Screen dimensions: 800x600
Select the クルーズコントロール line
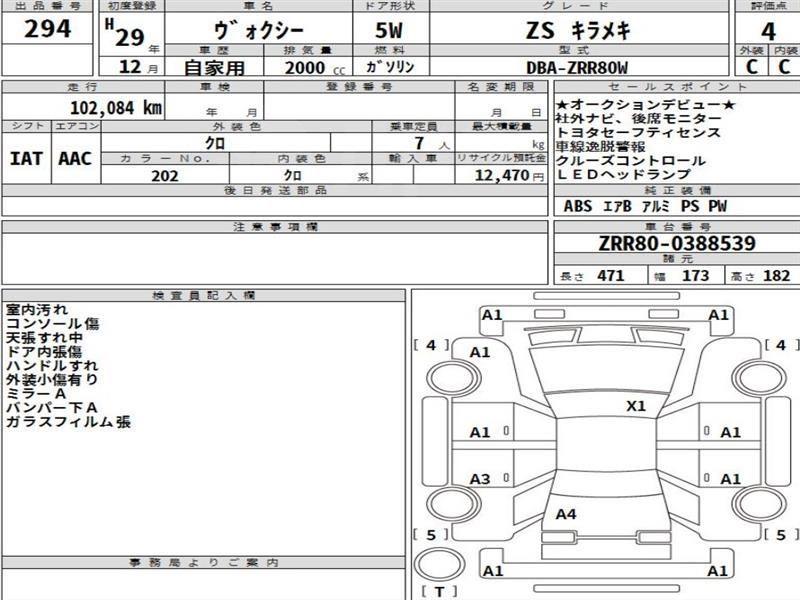click(x=631, y=160)
